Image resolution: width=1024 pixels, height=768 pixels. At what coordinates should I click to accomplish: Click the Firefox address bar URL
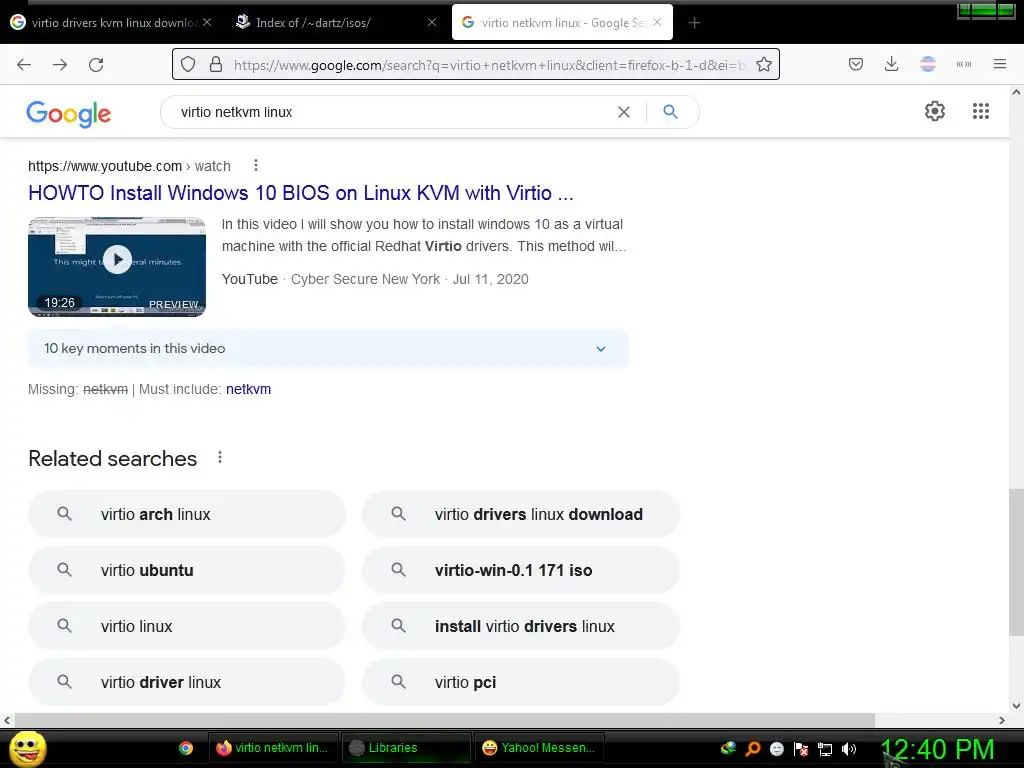tap(488, 65)
